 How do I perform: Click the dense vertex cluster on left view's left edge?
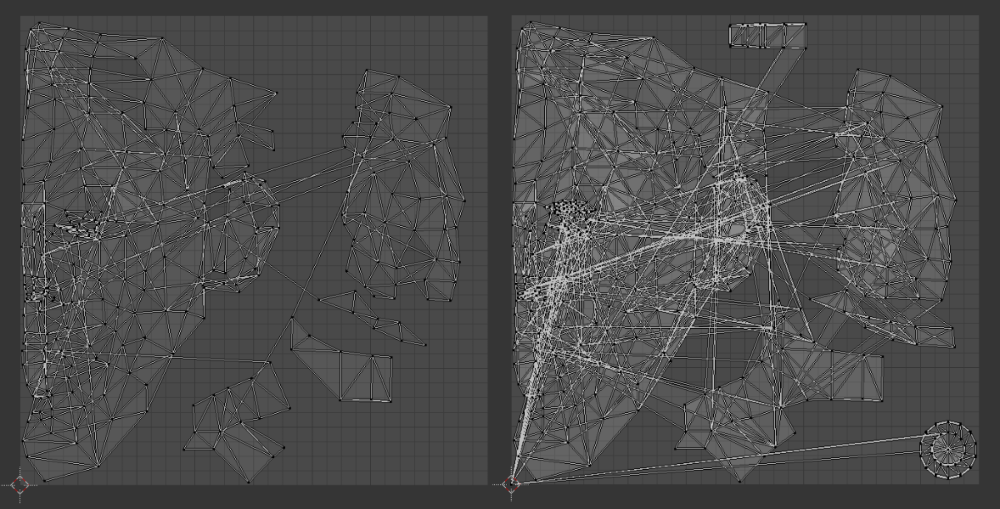(40, 292)
